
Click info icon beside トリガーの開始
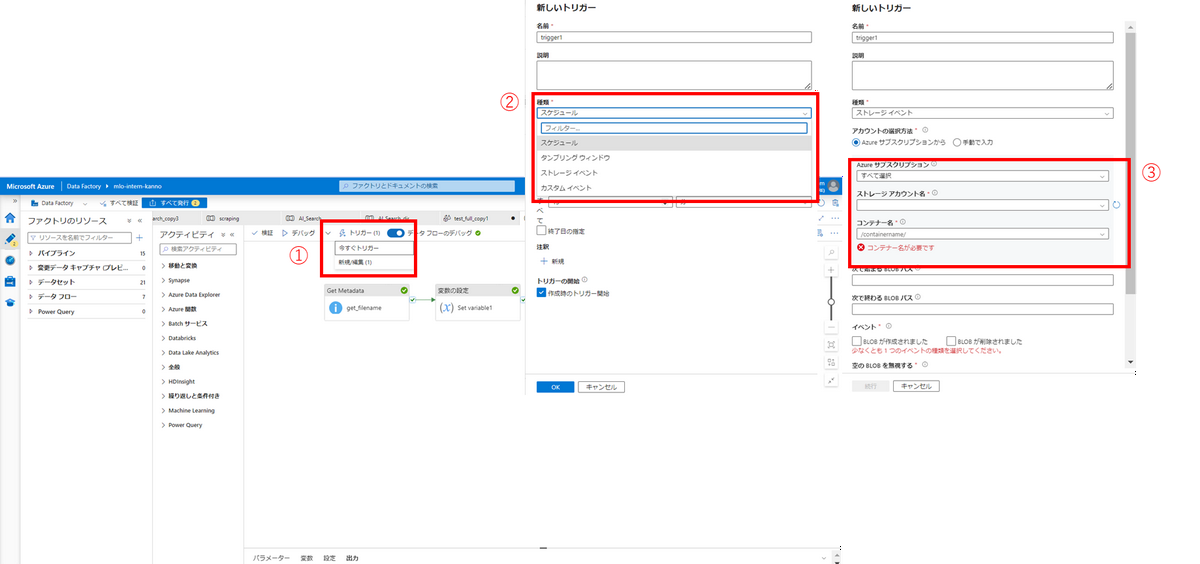(585, 280)
